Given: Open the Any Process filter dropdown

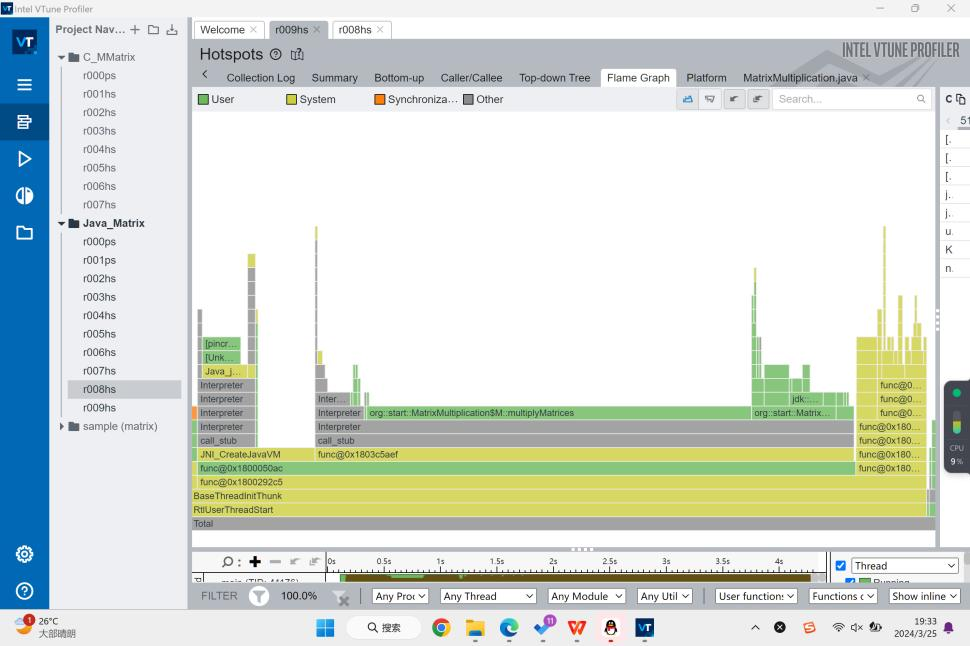Looking at the screenshot, I should point(400,596).
